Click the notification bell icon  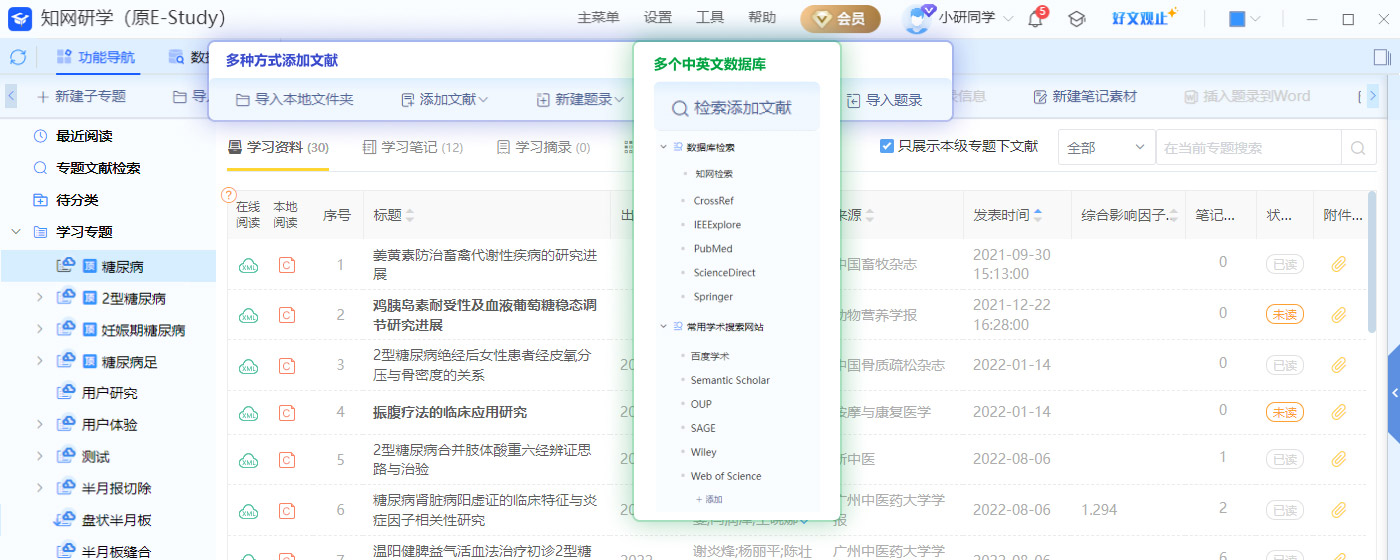pos(1035,18)
